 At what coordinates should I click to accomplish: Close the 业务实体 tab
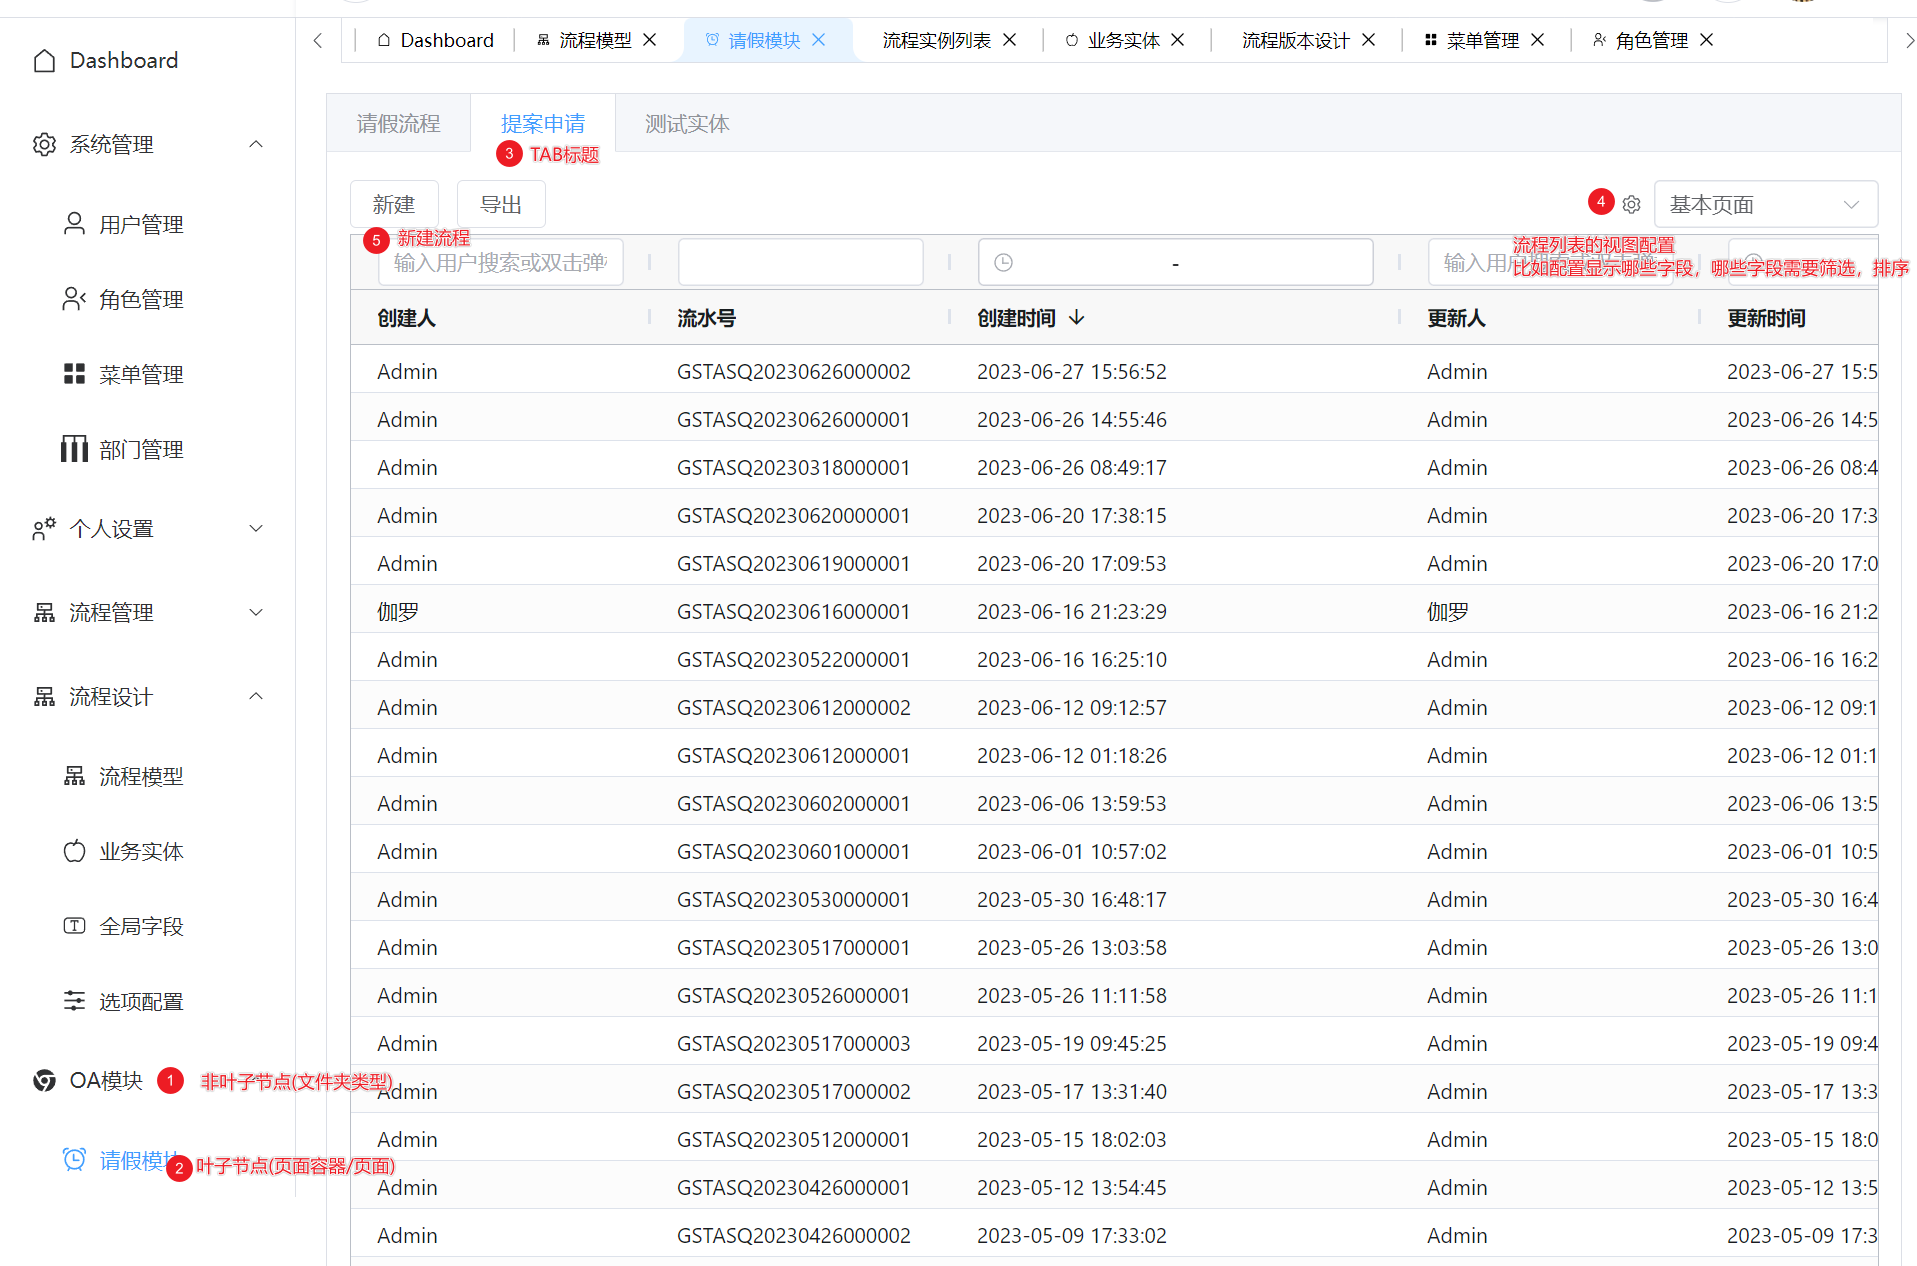[1178, 40]
